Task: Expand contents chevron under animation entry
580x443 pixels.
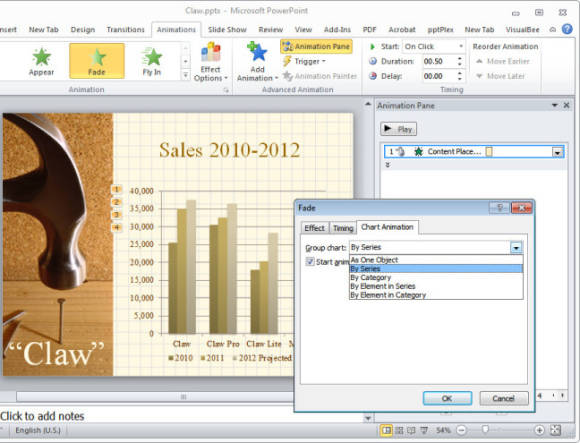Action: point(388,165)
